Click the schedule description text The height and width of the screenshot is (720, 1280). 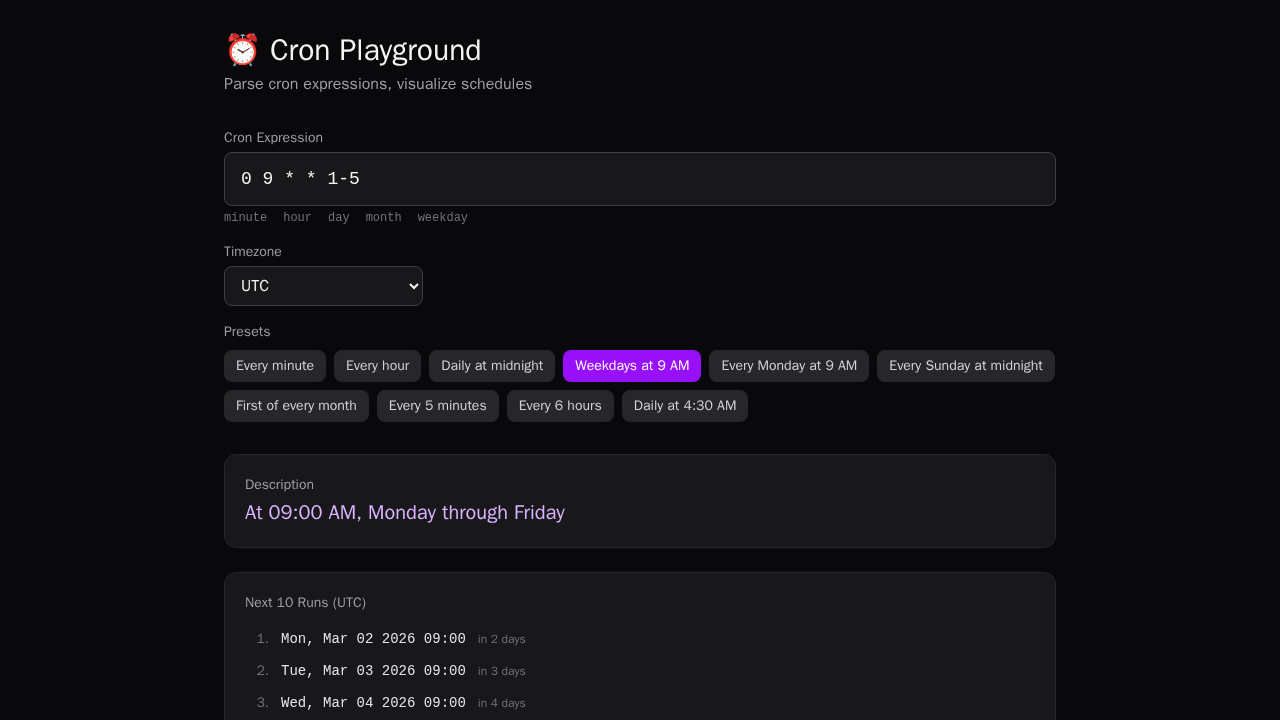point(404,512)
